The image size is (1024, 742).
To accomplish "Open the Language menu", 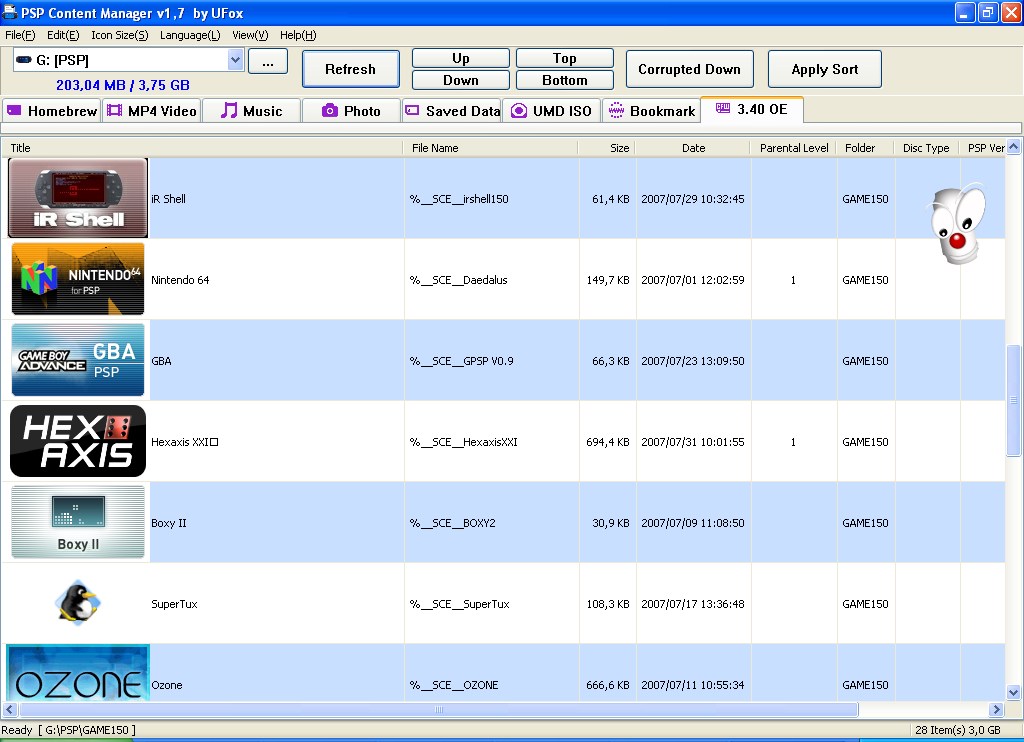I will pos(190,35).
